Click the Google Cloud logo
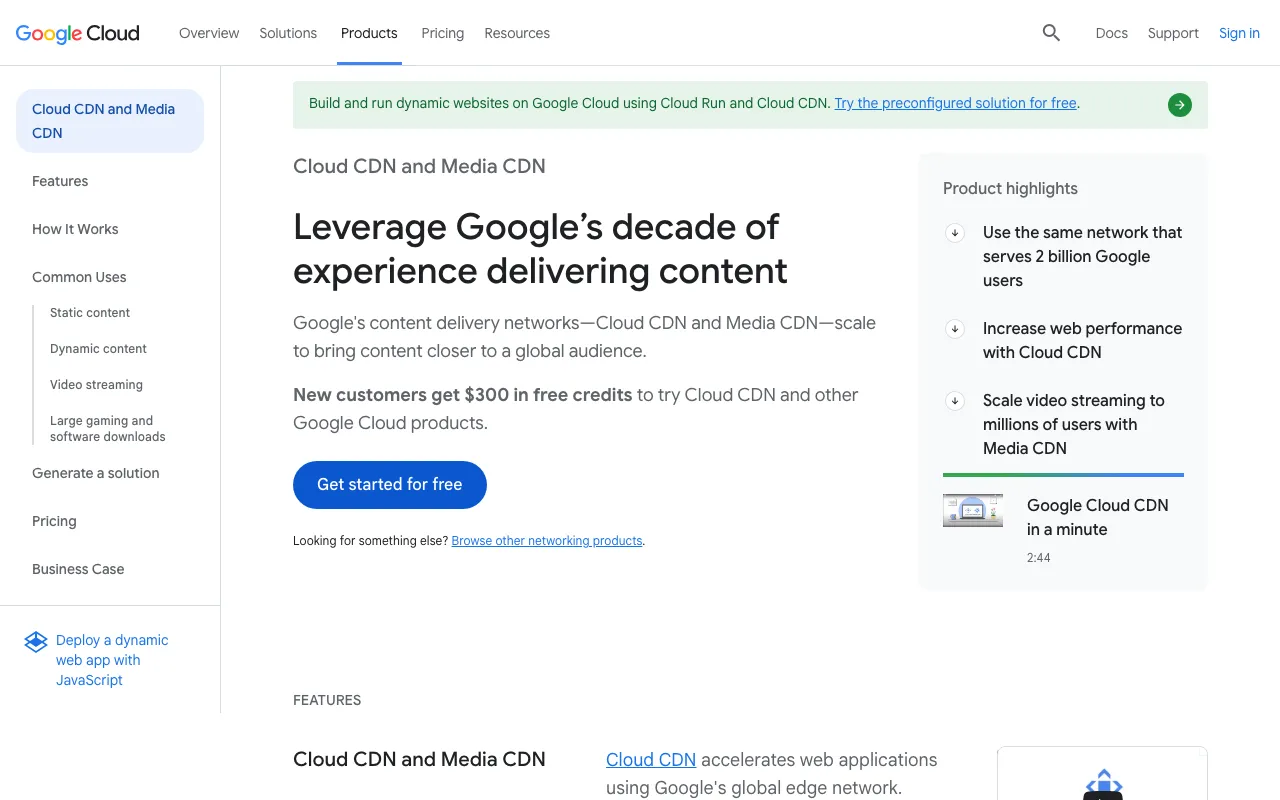The width and height of the screenshot is (1280, 800). [78, 33]
